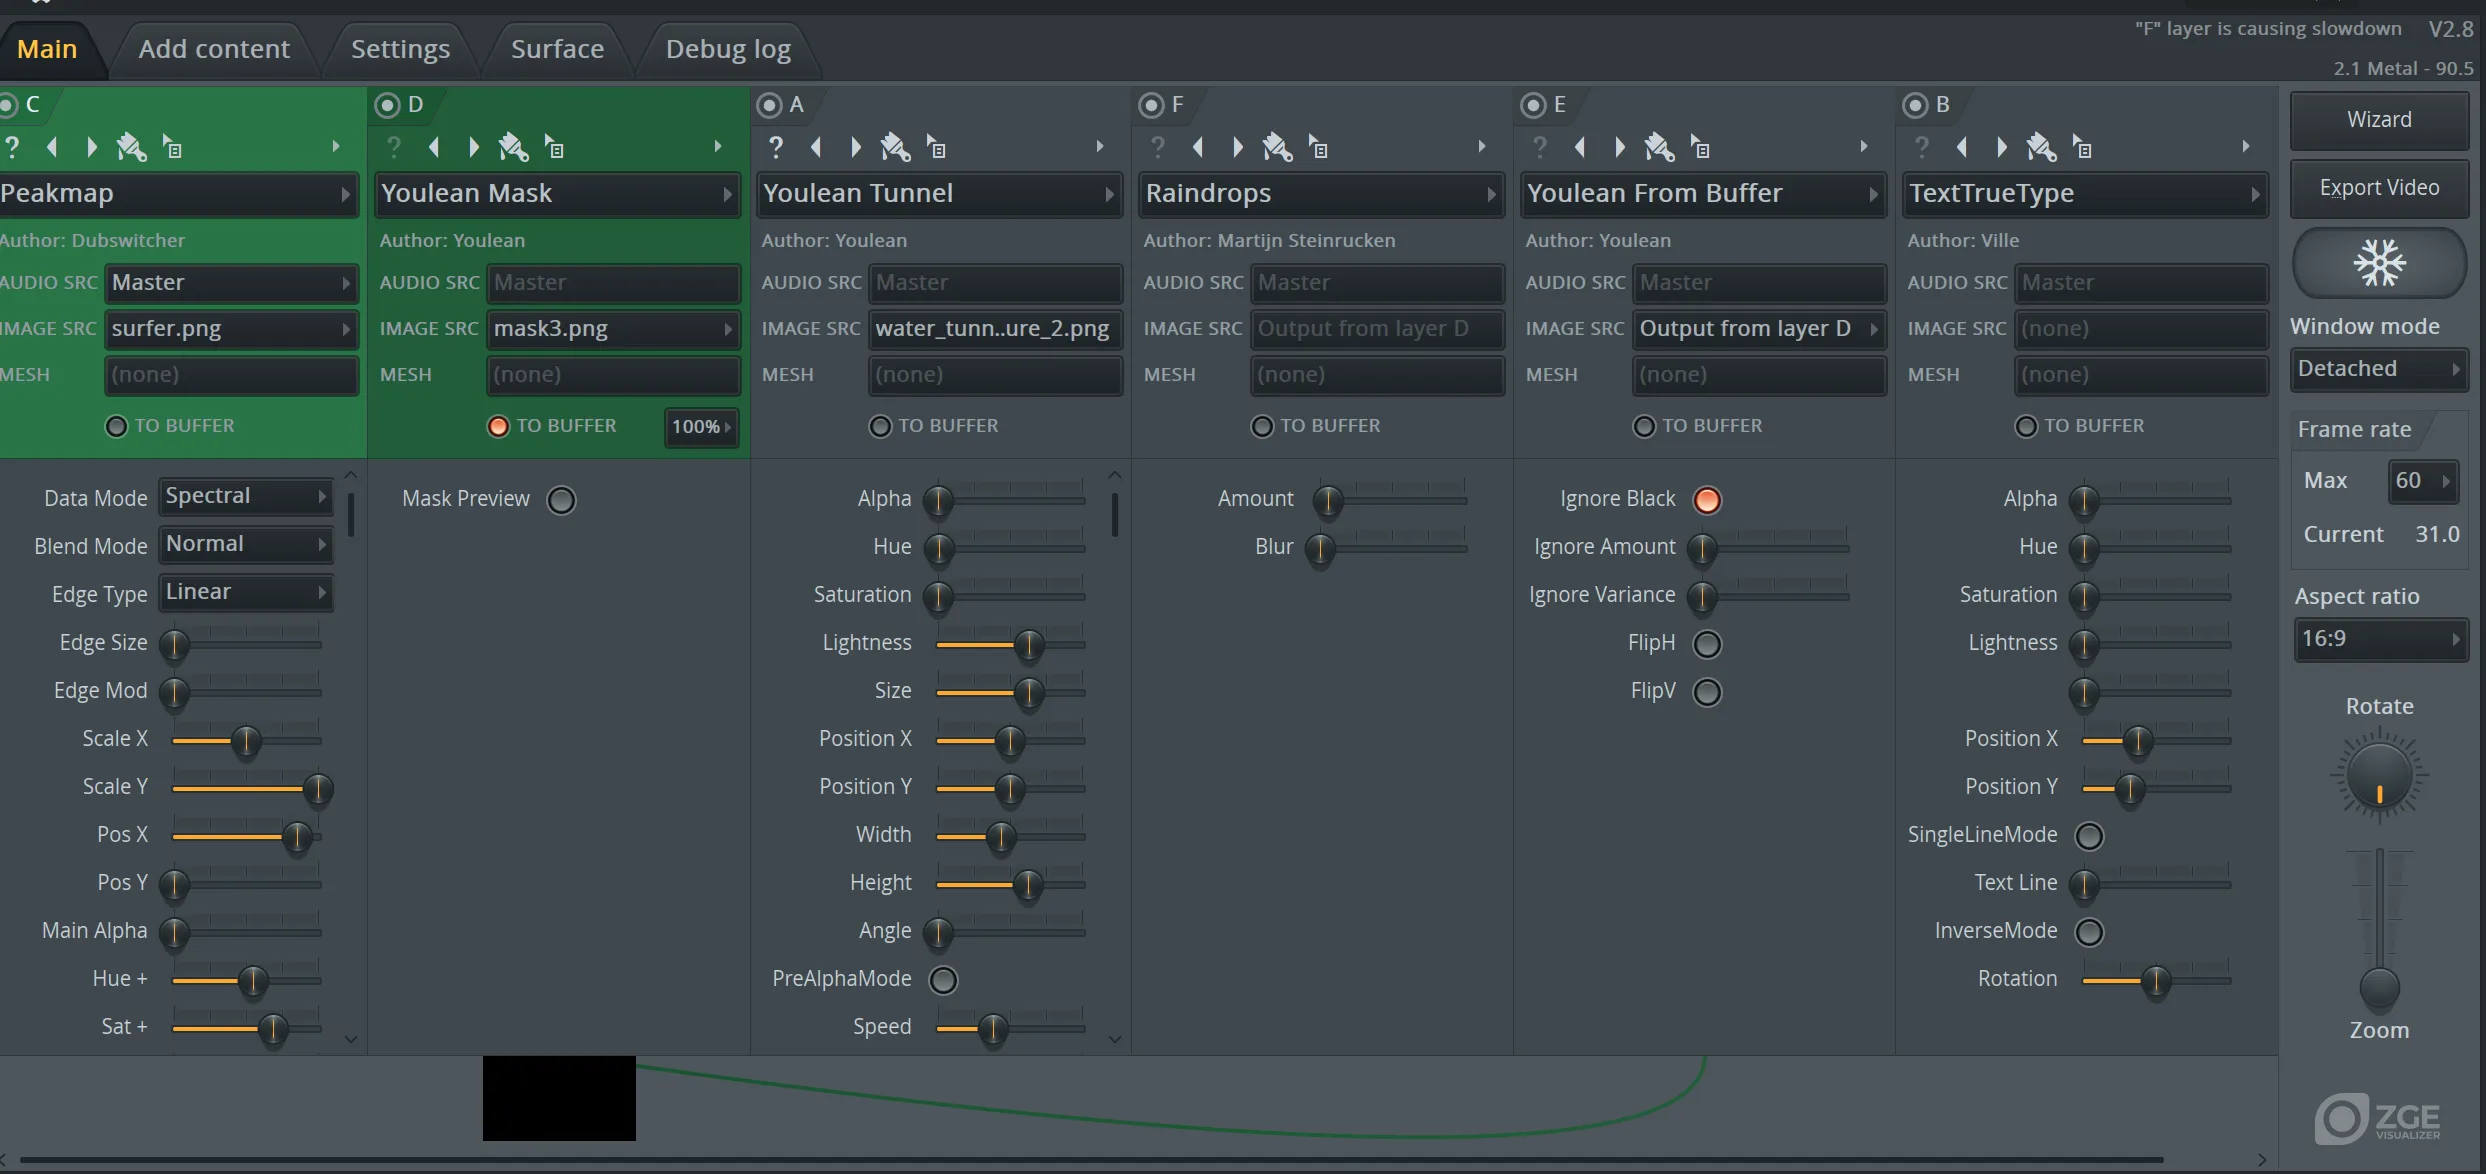Go to next effect on layer A
2486x1174 pixels.
[x=855, y=147]
